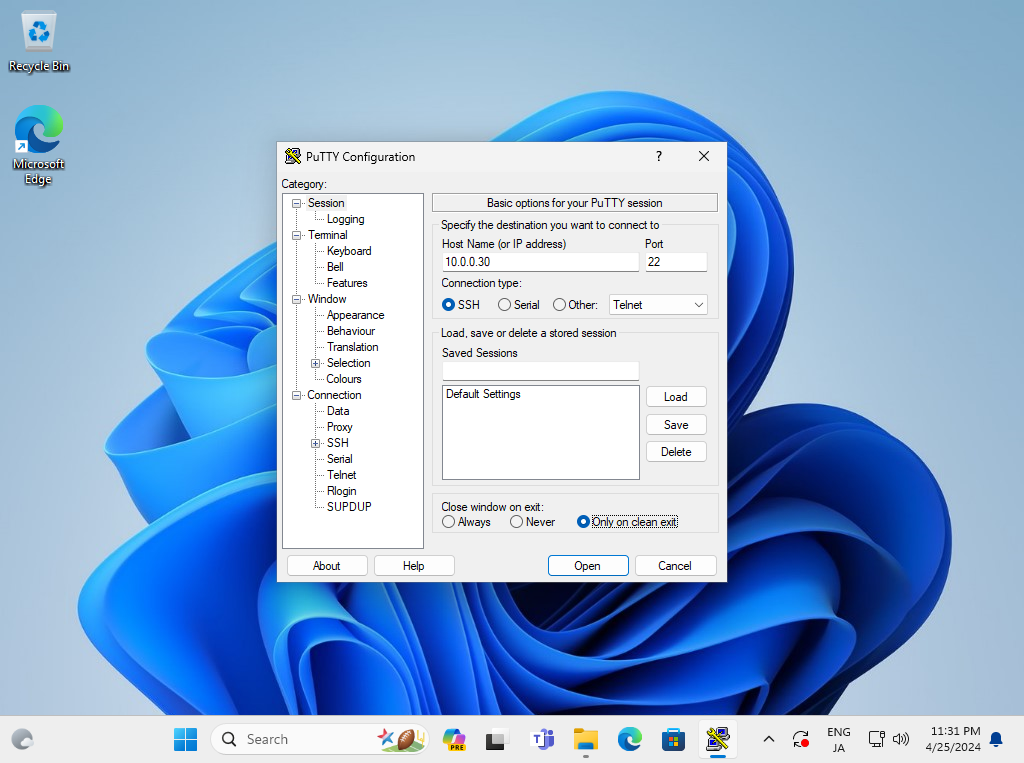The image size is (1024, 763).
Task: Click the PuTTY icon in the title bar
Action: click(293, 156)
